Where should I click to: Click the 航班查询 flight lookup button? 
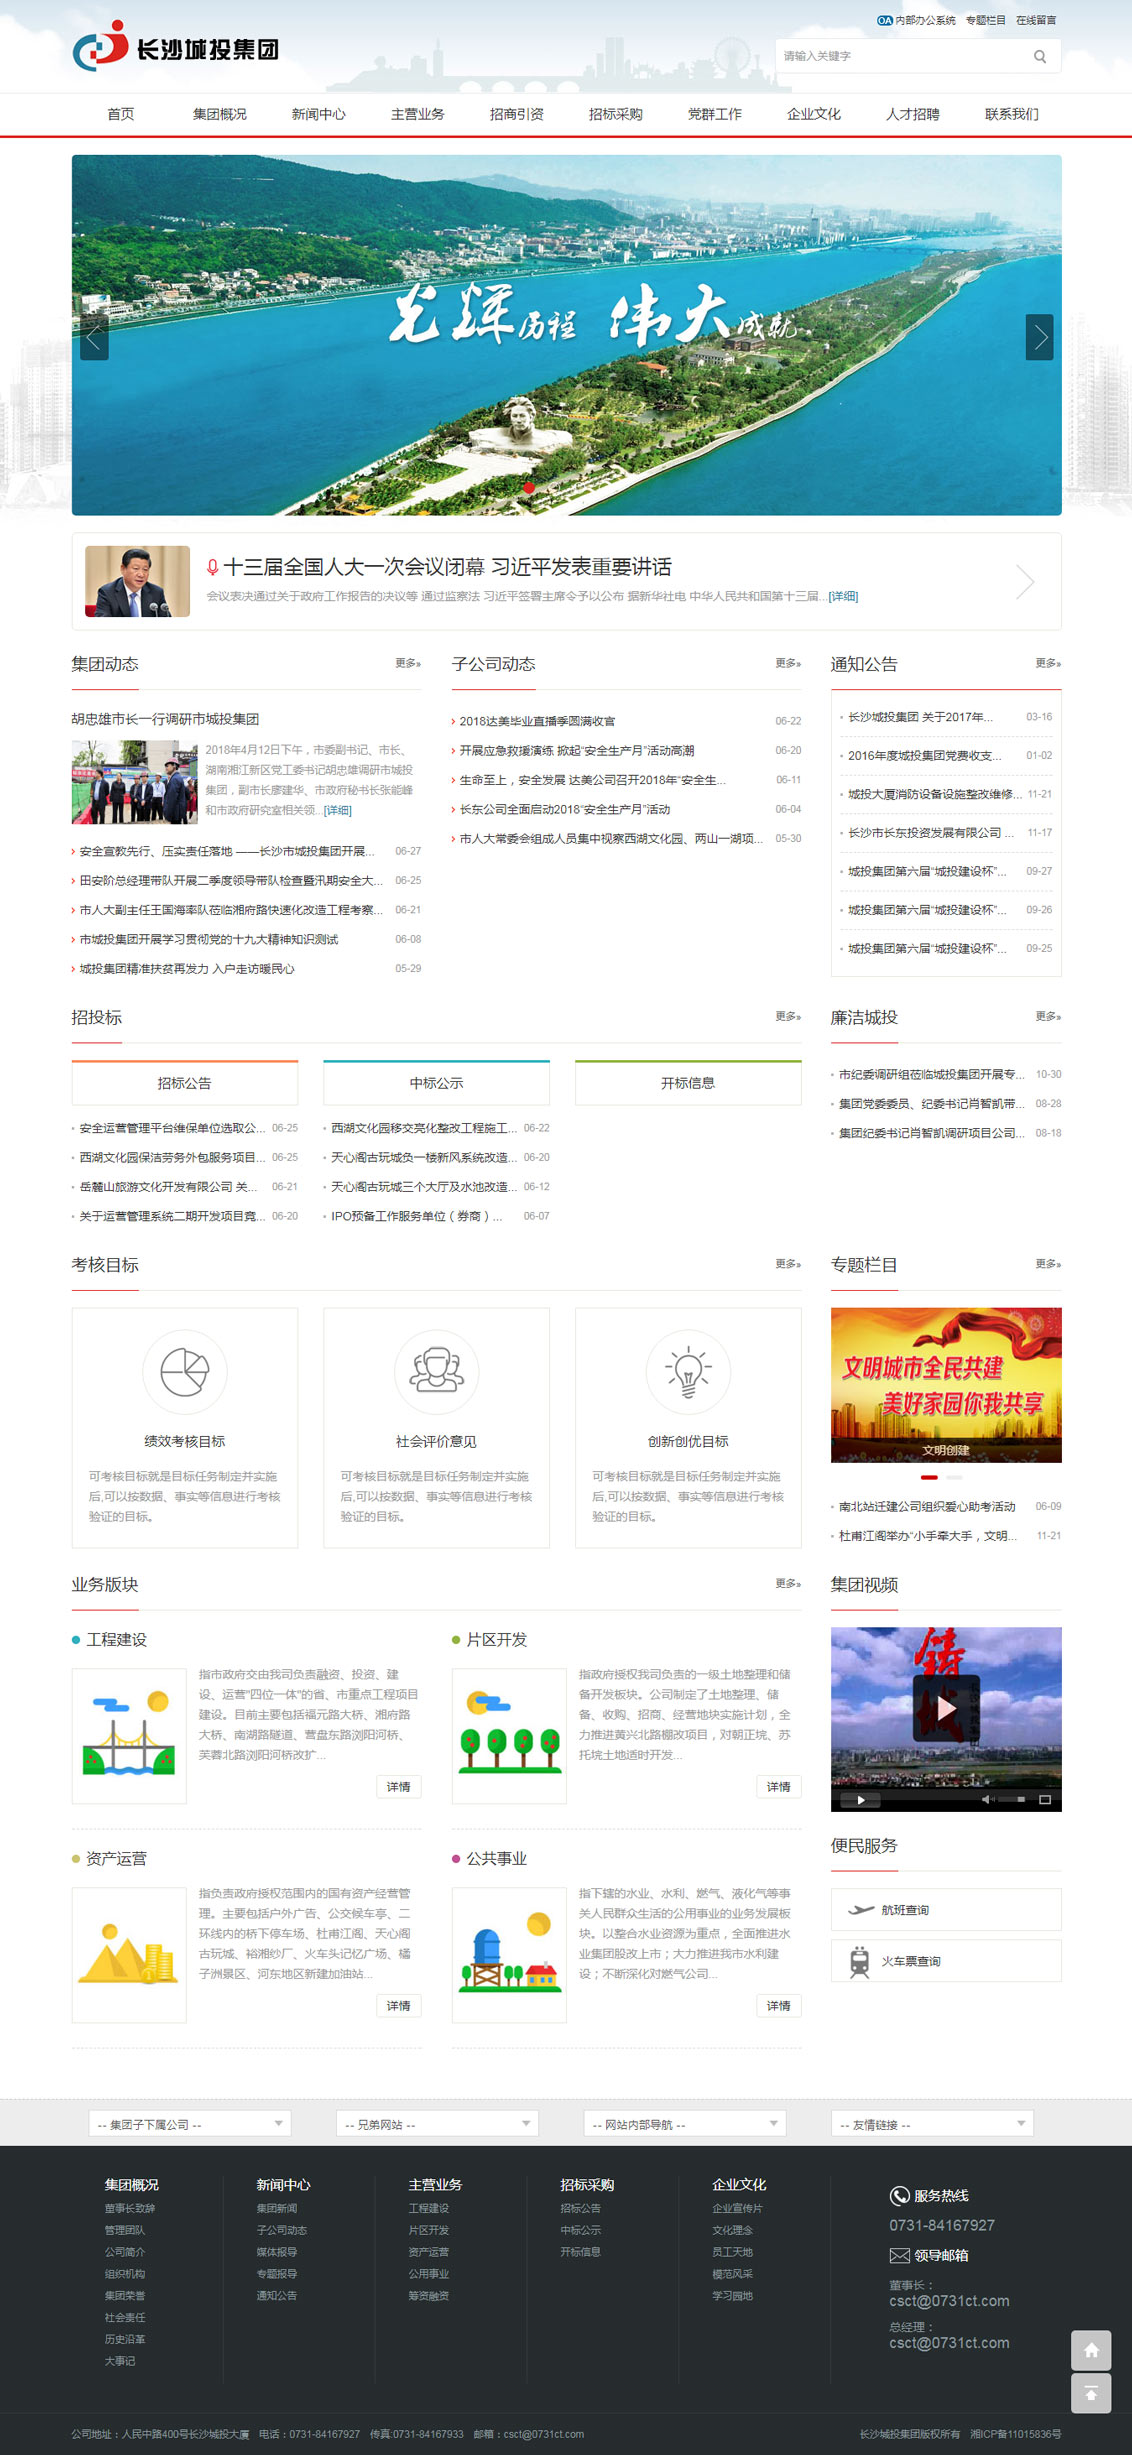pyautogui.click(x=945, y=1909)
